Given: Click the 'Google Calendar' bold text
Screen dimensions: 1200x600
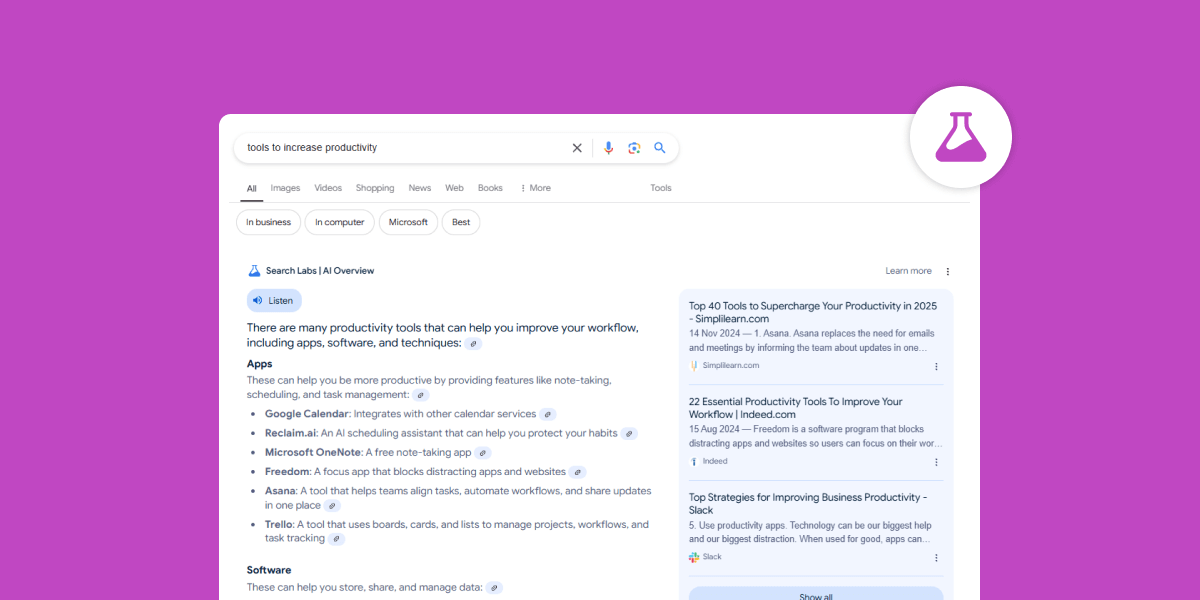Looking at the screenshot, I should (x=307, y=414).
